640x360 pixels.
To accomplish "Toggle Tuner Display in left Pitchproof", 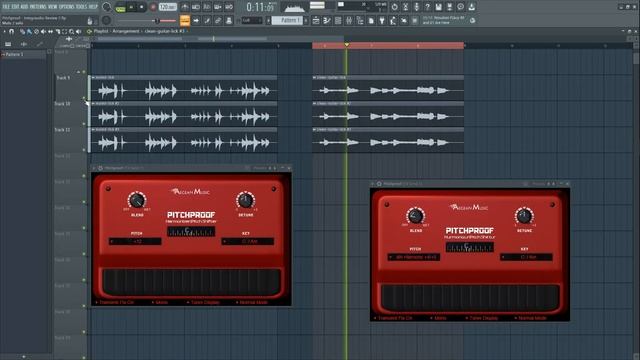I will [203, 302].
